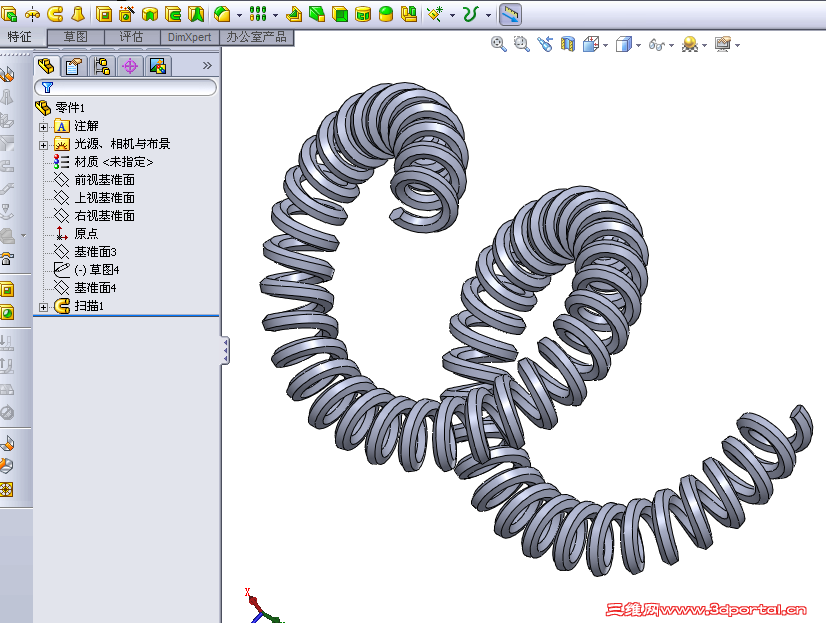Image resolution: width=826 pixels, height=623 pixels.
Task: Switch to the DimXpert tab
Action: tap(189, 37)
